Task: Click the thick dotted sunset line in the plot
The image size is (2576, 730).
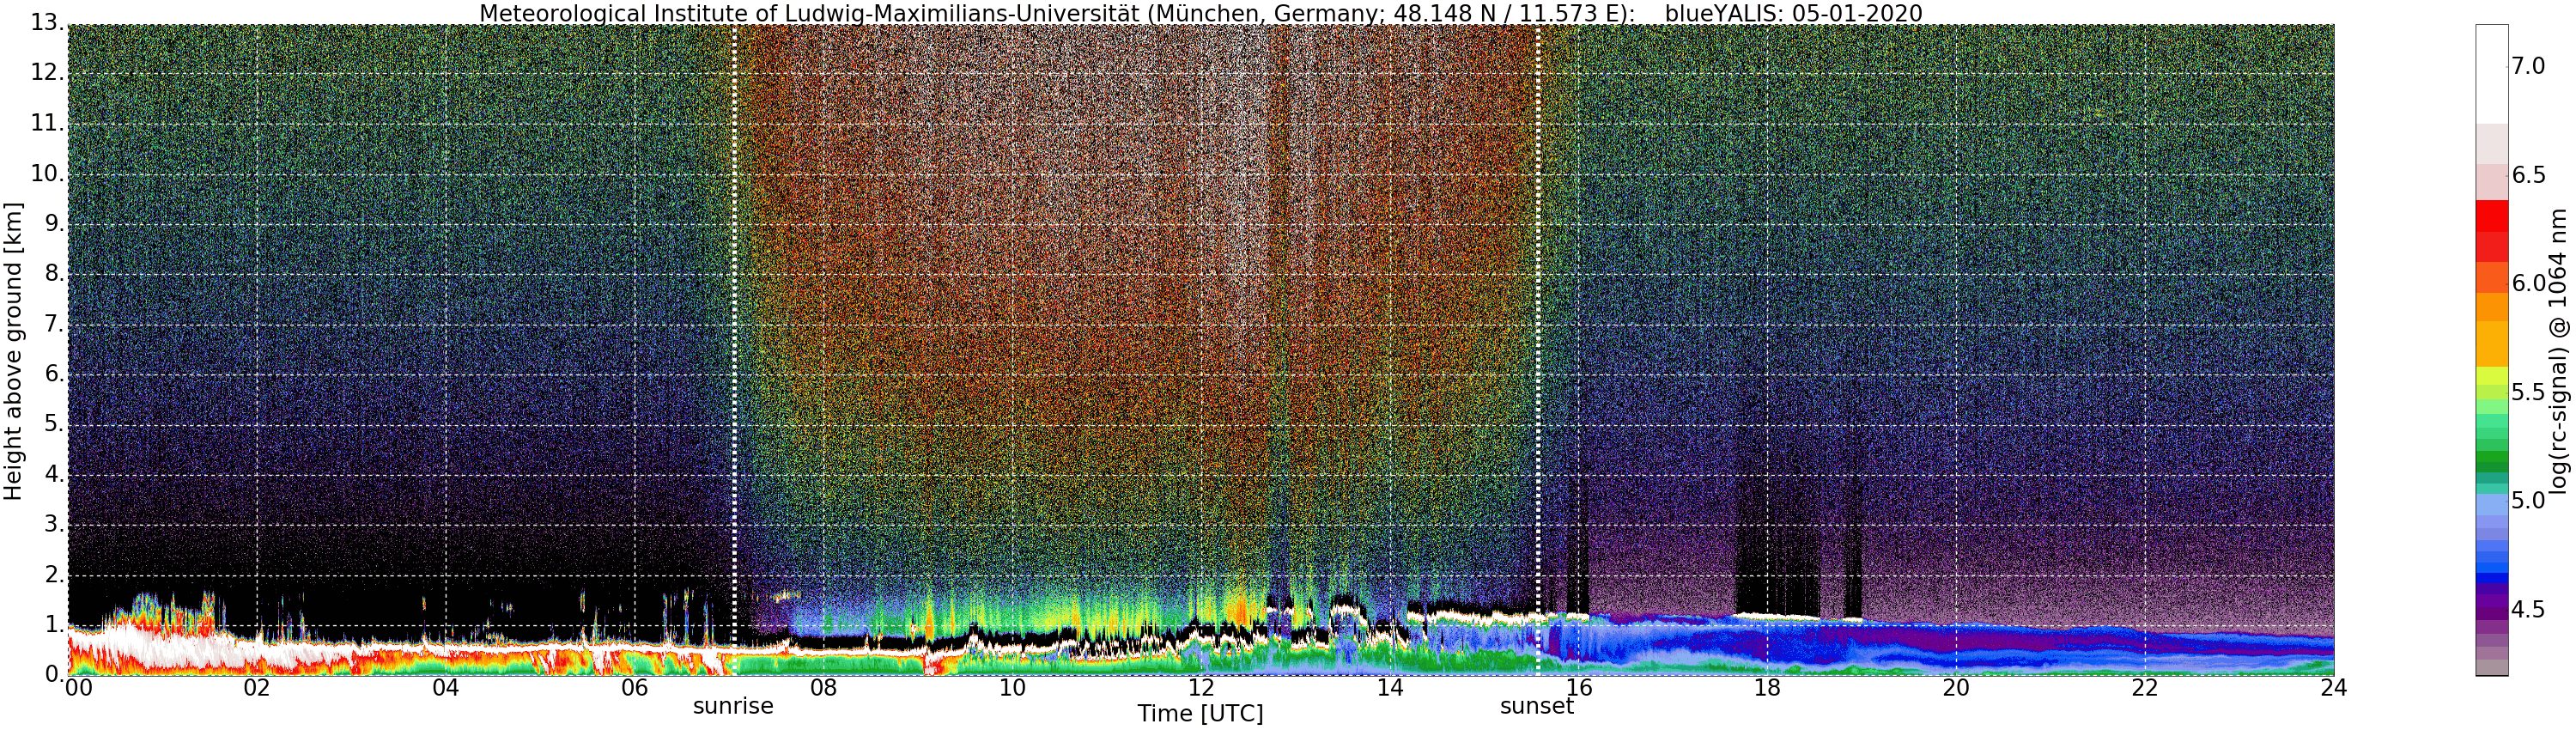Action: click(x=1538, y=350)
